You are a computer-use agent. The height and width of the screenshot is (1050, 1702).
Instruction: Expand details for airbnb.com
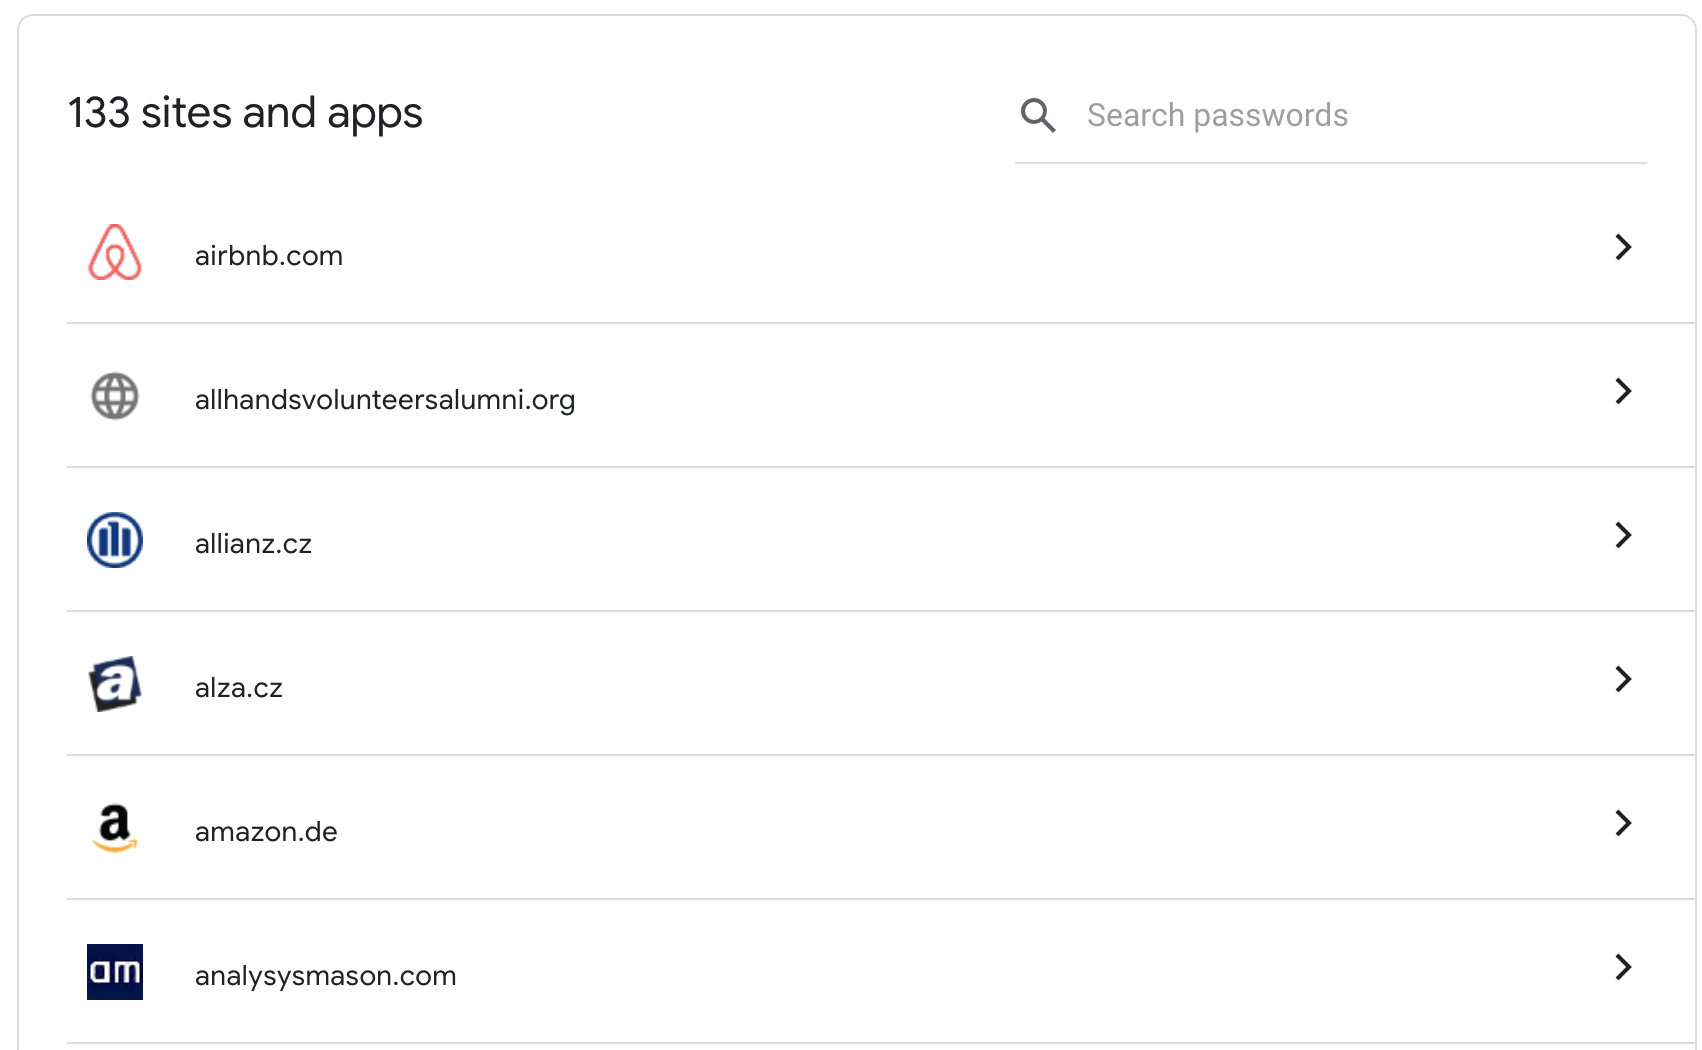pyautogui.click(x=1624, y=247)
